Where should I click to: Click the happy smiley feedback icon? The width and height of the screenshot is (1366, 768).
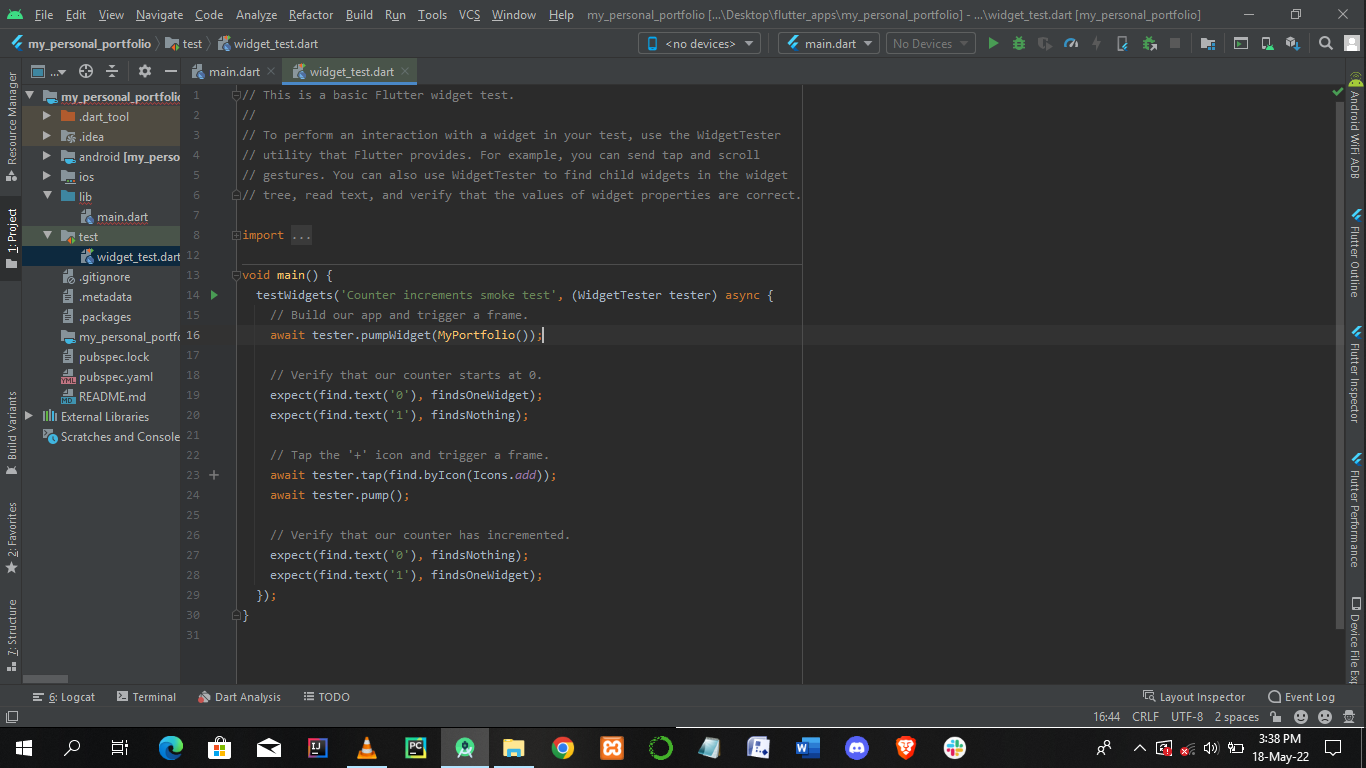pos(1301,717)
